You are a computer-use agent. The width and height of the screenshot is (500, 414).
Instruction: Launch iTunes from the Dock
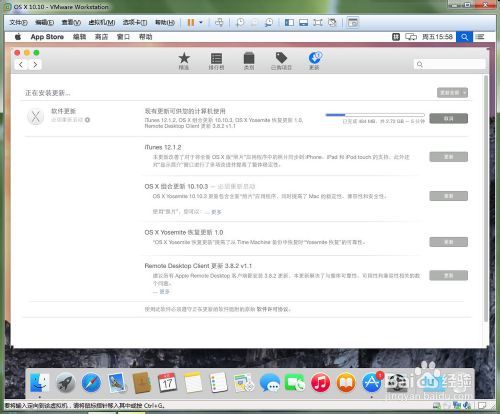[x=320, y=382]
